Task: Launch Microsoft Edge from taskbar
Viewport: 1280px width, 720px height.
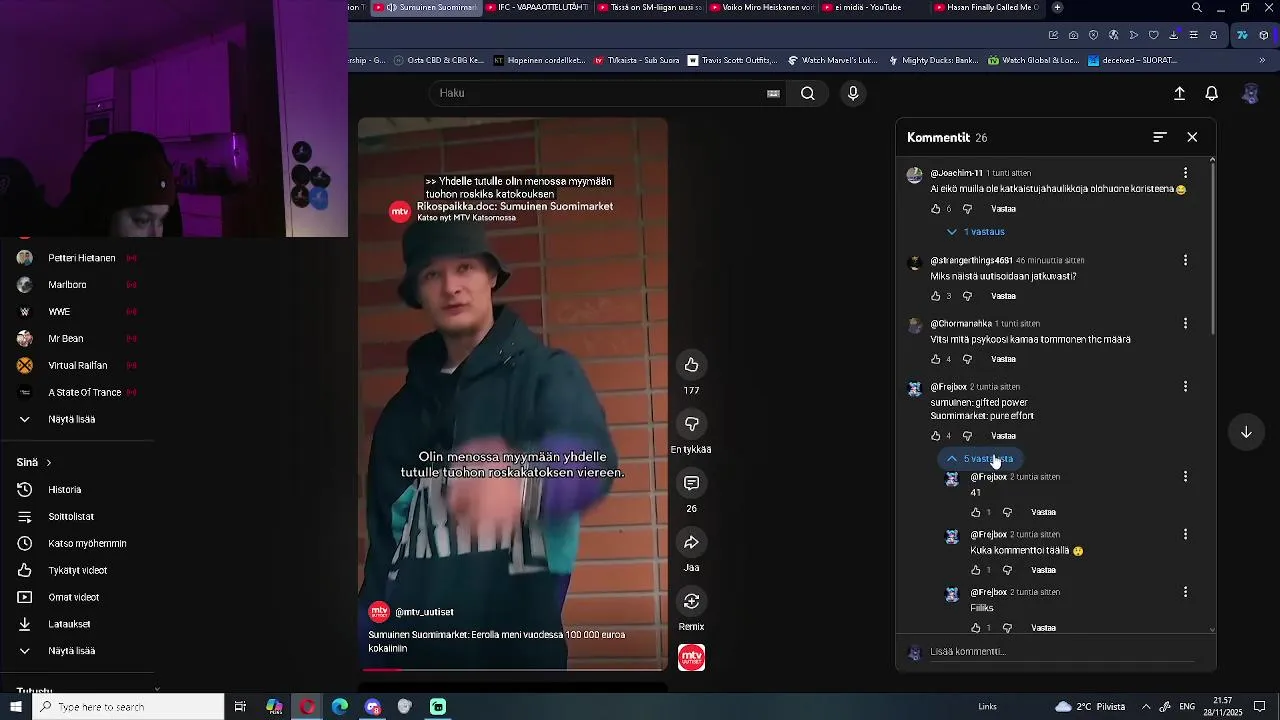Action: pos(340,707)
